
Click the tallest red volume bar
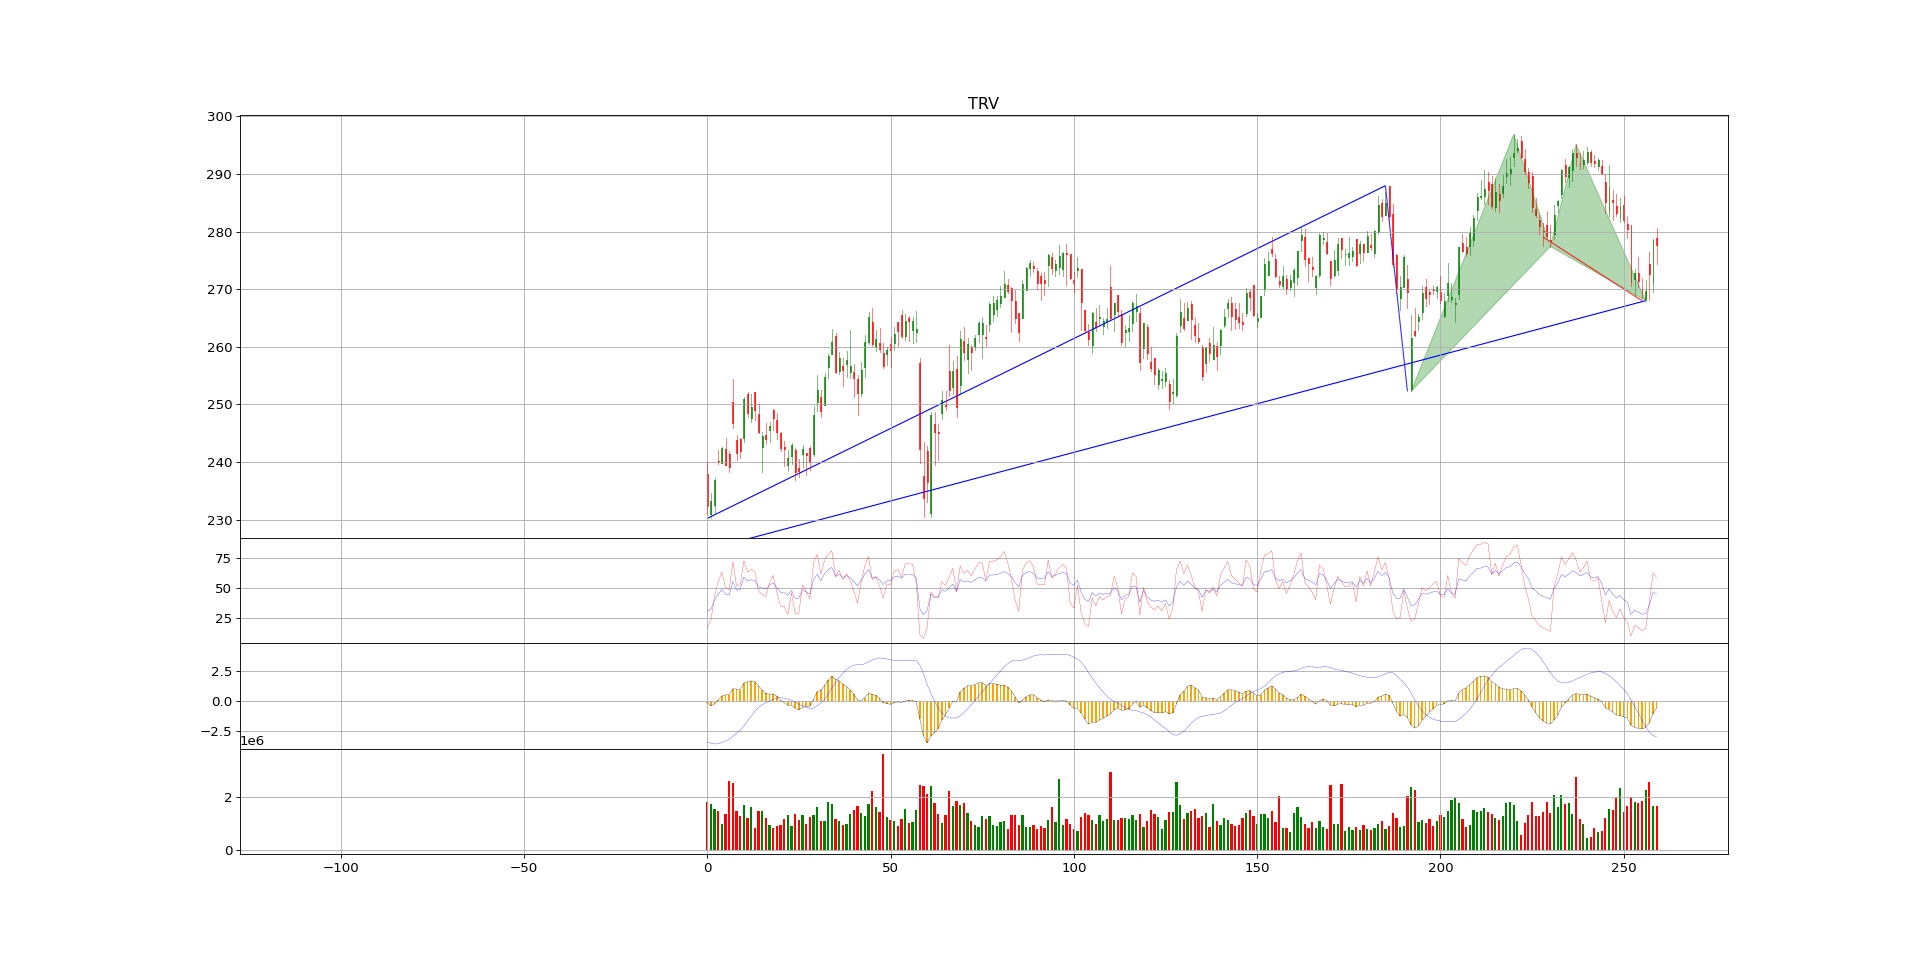point(883,800)
